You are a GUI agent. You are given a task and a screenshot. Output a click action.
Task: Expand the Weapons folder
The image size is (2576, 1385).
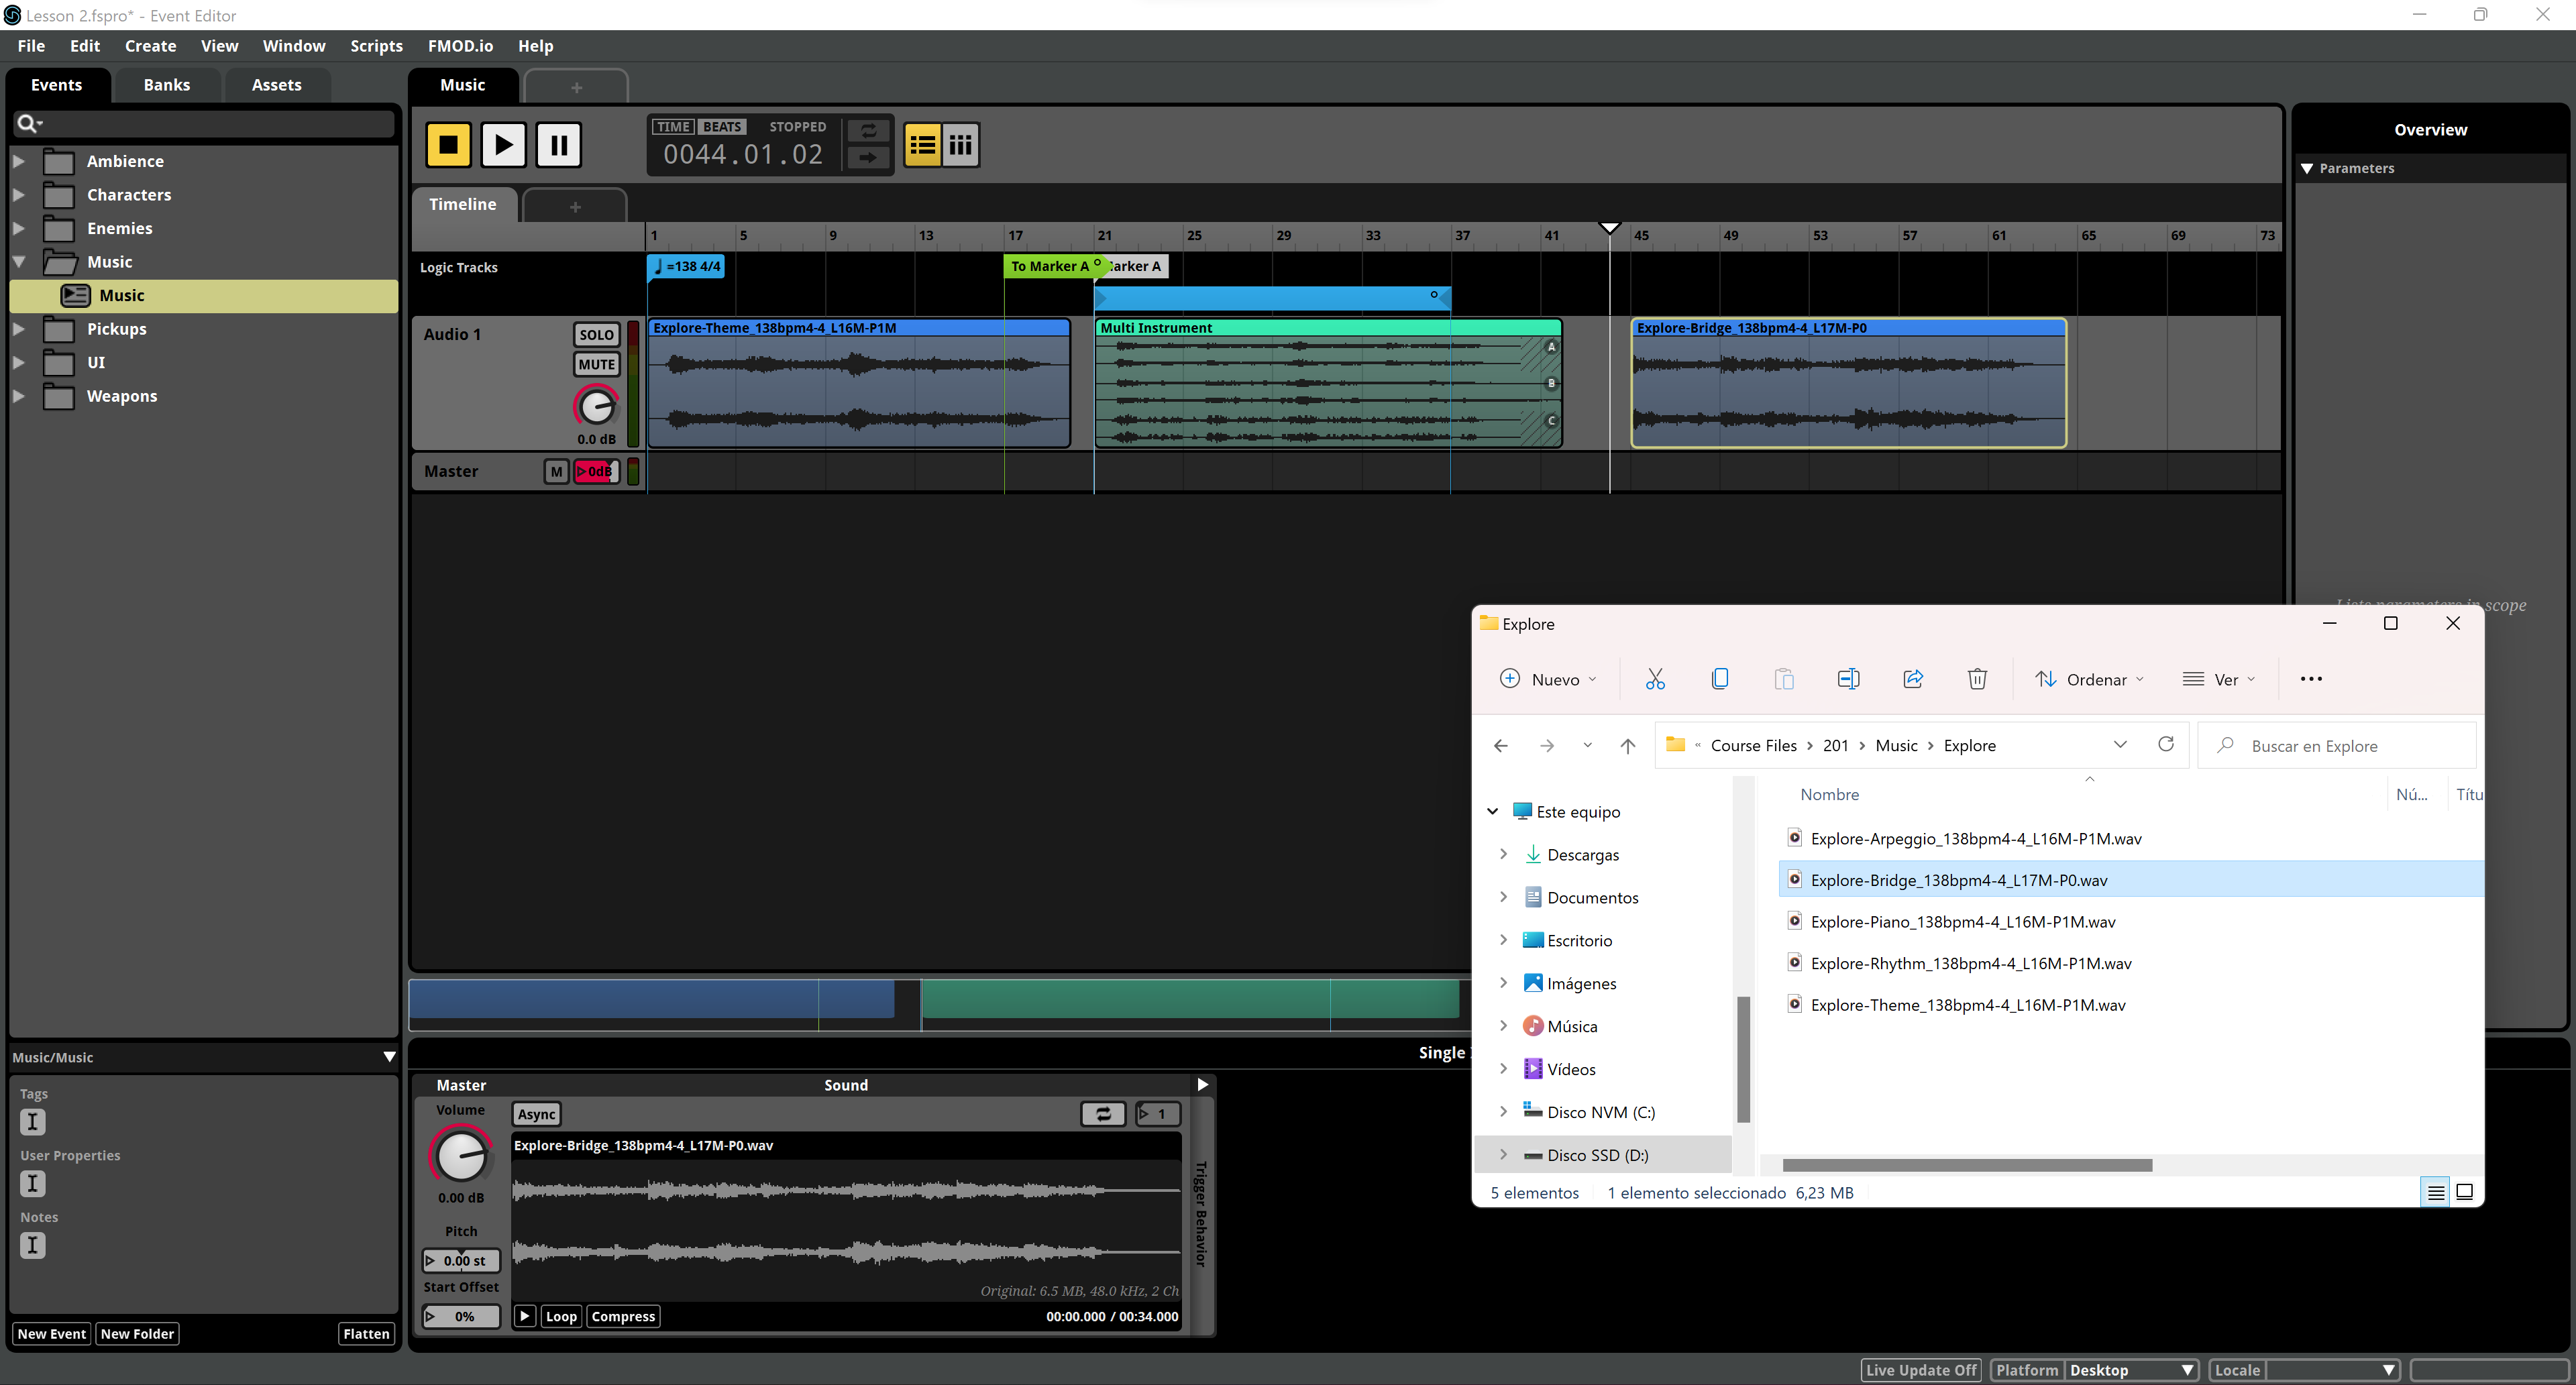[x=18, y=396]
